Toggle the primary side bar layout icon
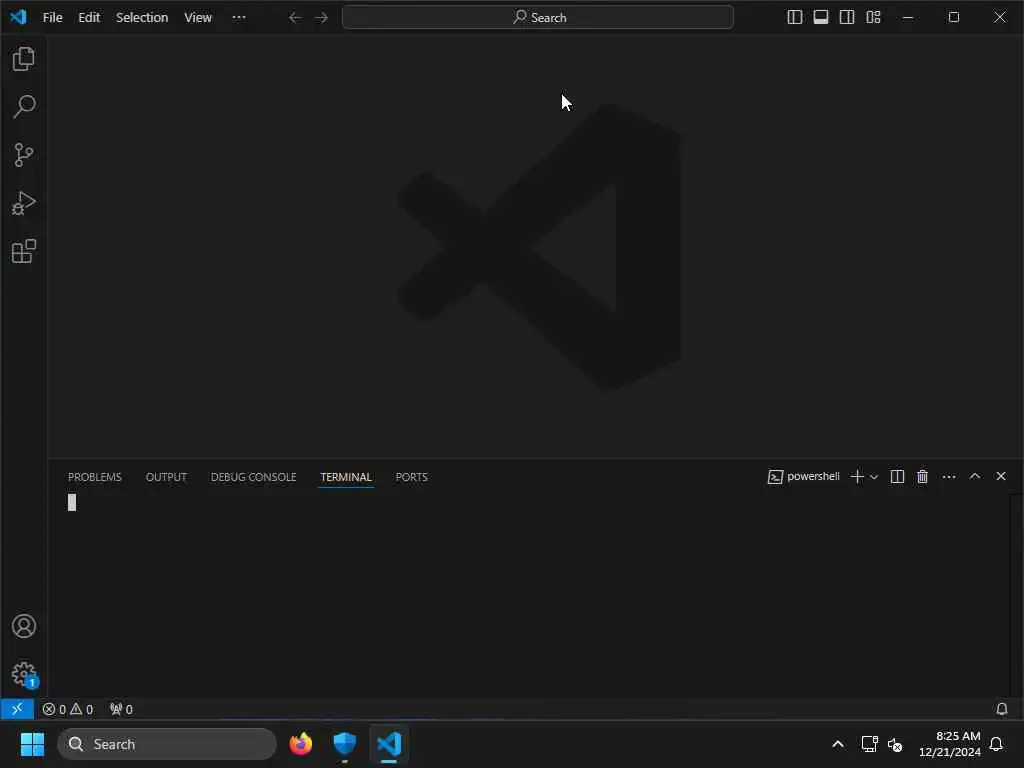The height and width of the screenshot is (768, 1024). point(795,18)
